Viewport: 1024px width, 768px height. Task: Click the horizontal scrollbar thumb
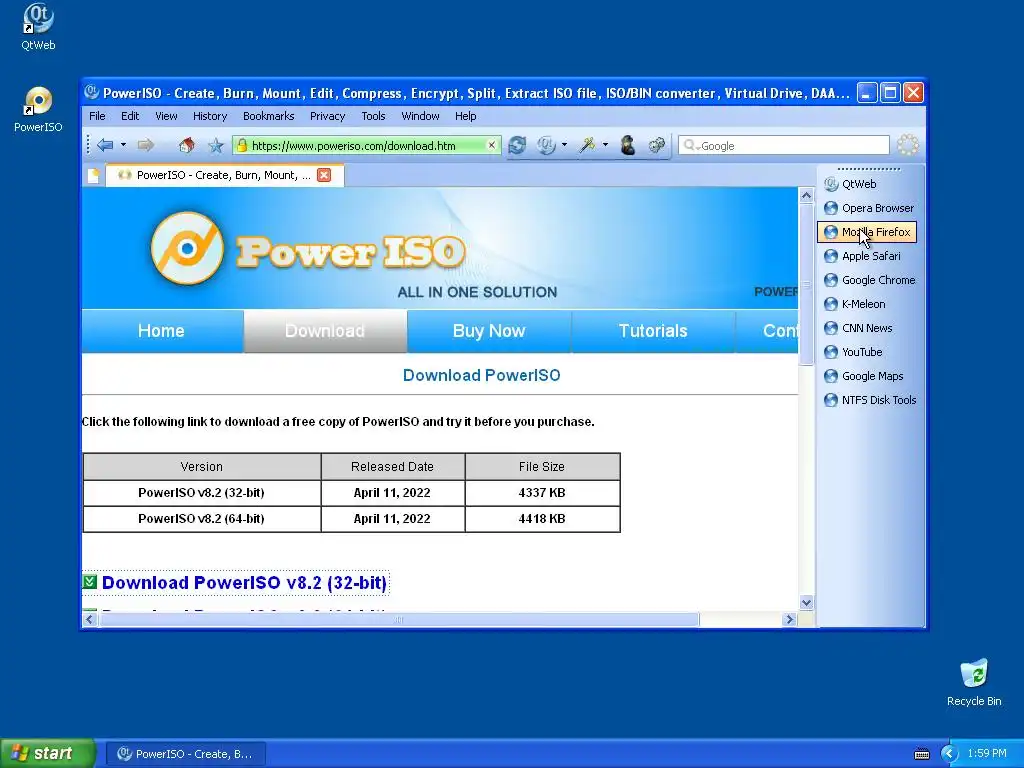point(398,619)
